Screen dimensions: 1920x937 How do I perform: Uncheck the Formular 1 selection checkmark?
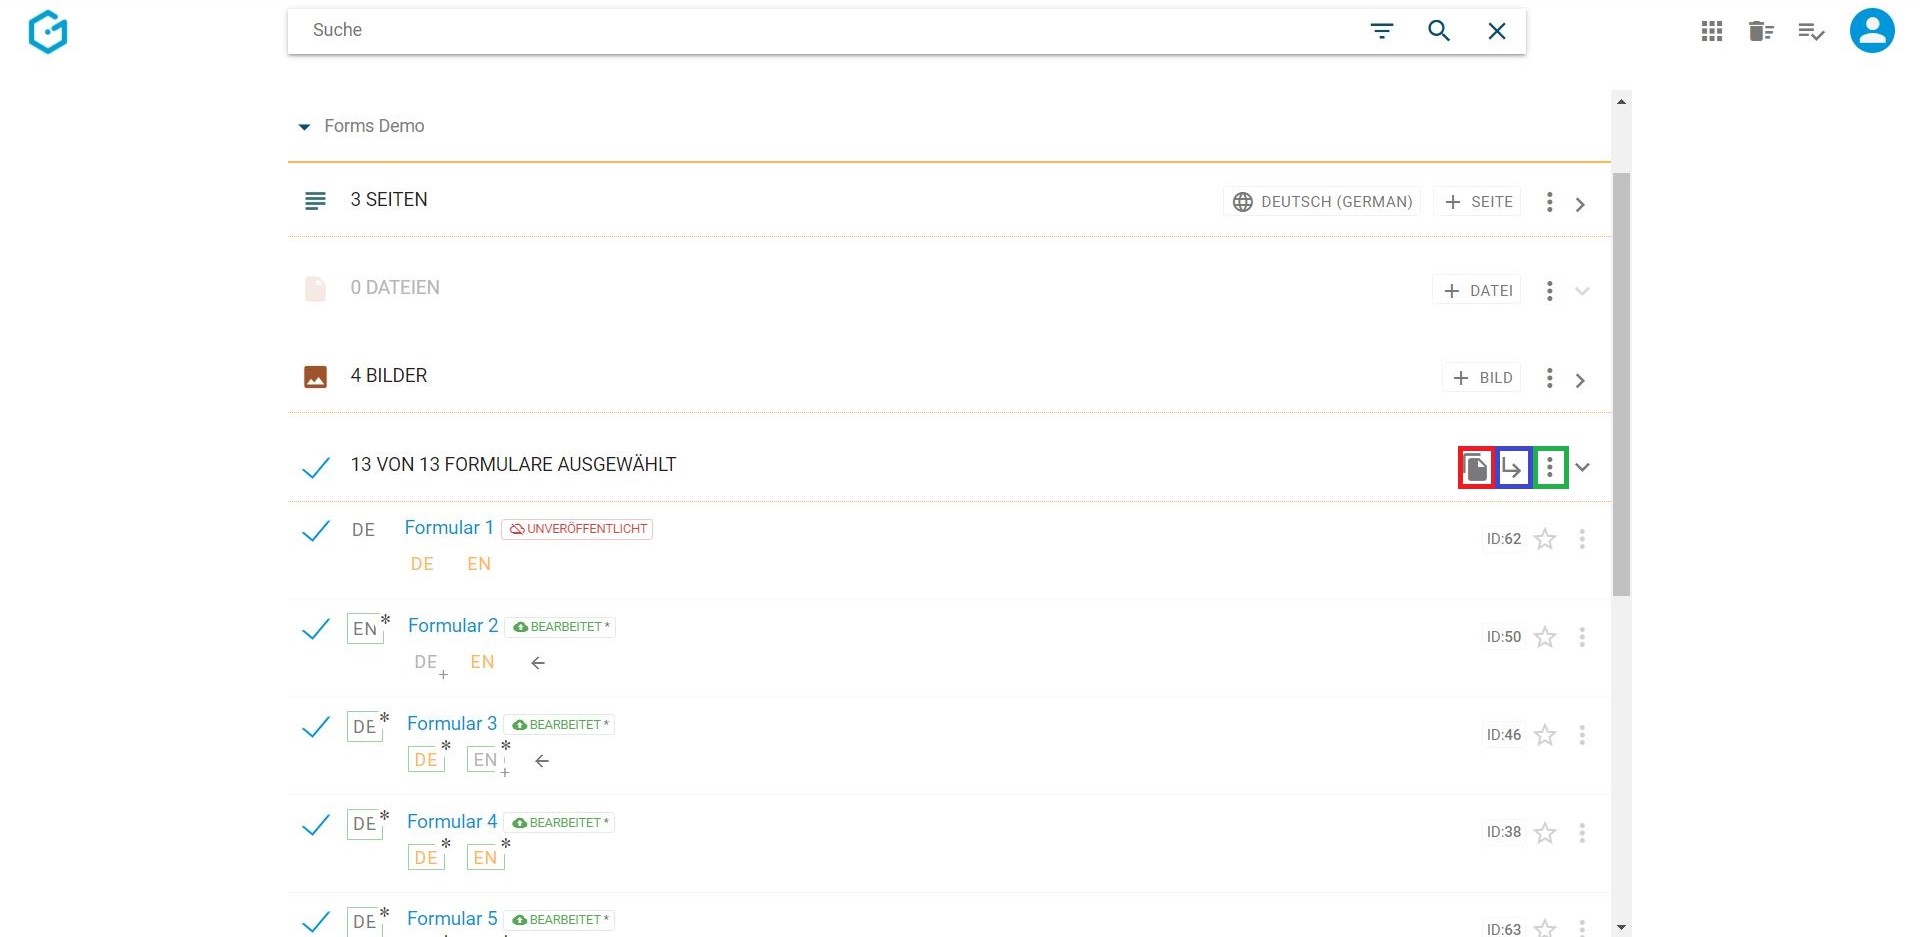(316, 530)
